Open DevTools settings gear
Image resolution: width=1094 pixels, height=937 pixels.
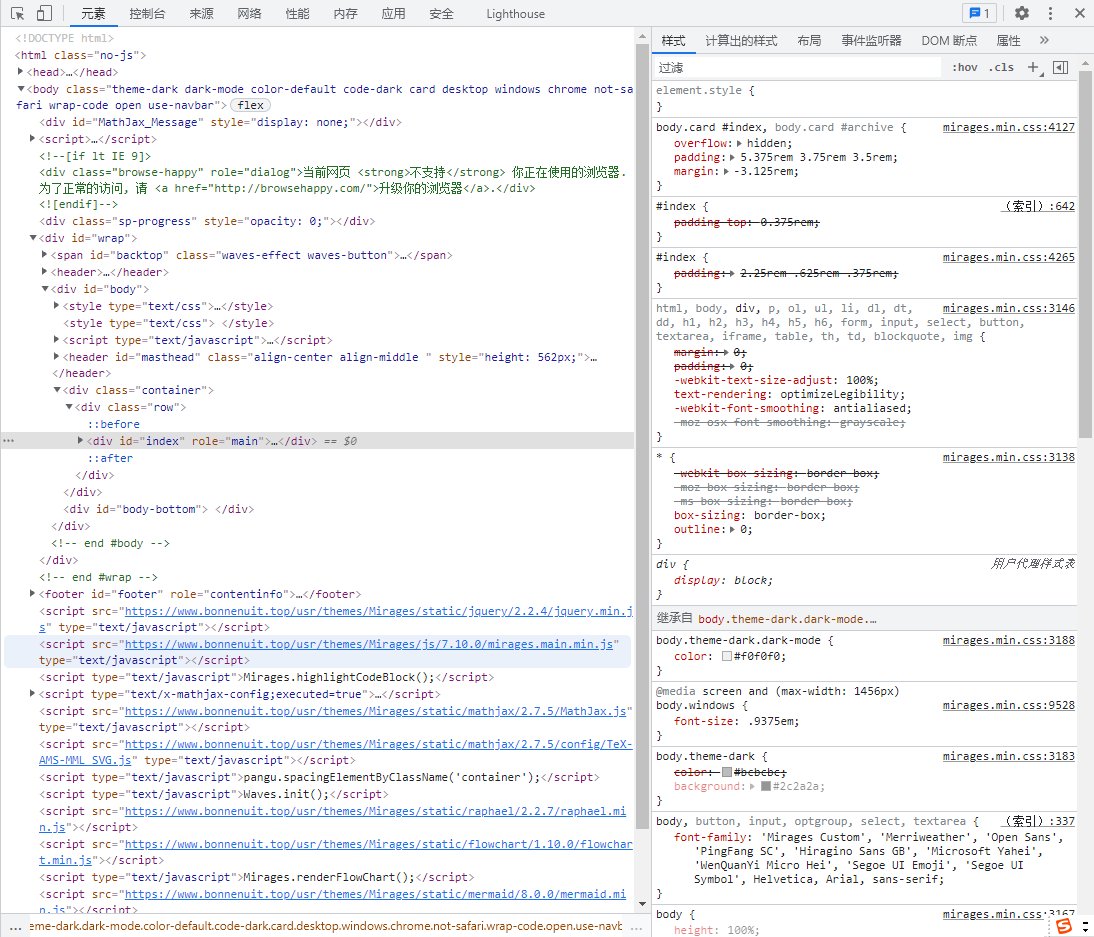tap(1021, 13)
